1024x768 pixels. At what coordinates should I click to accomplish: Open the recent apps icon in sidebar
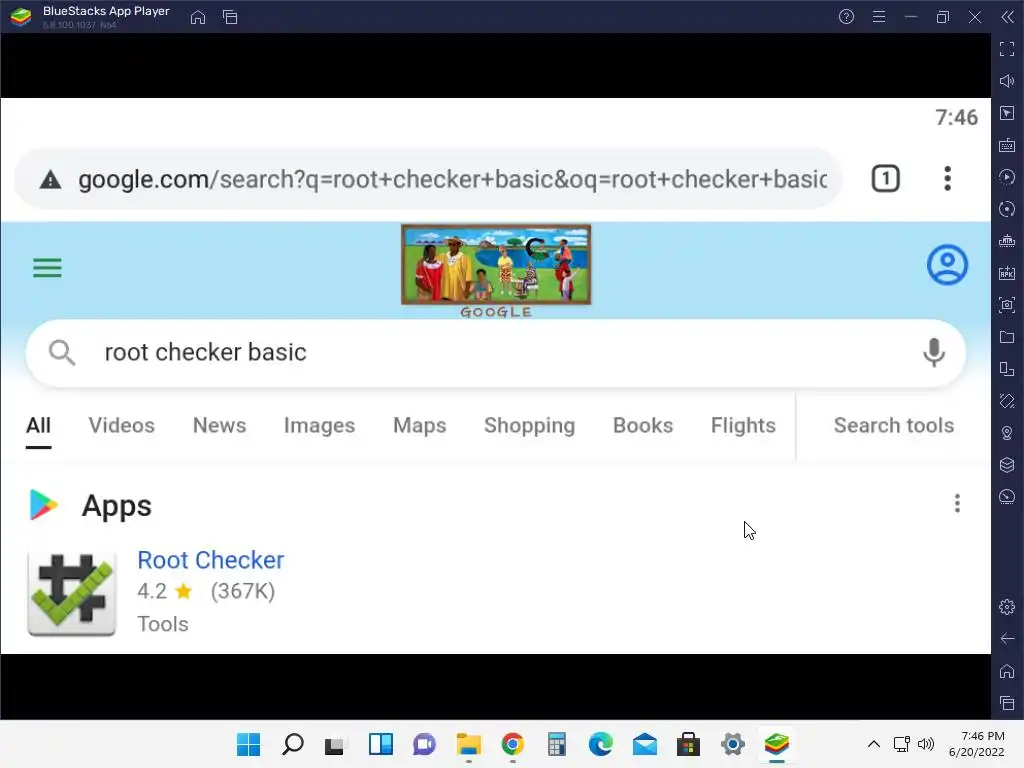[1007, 703]
